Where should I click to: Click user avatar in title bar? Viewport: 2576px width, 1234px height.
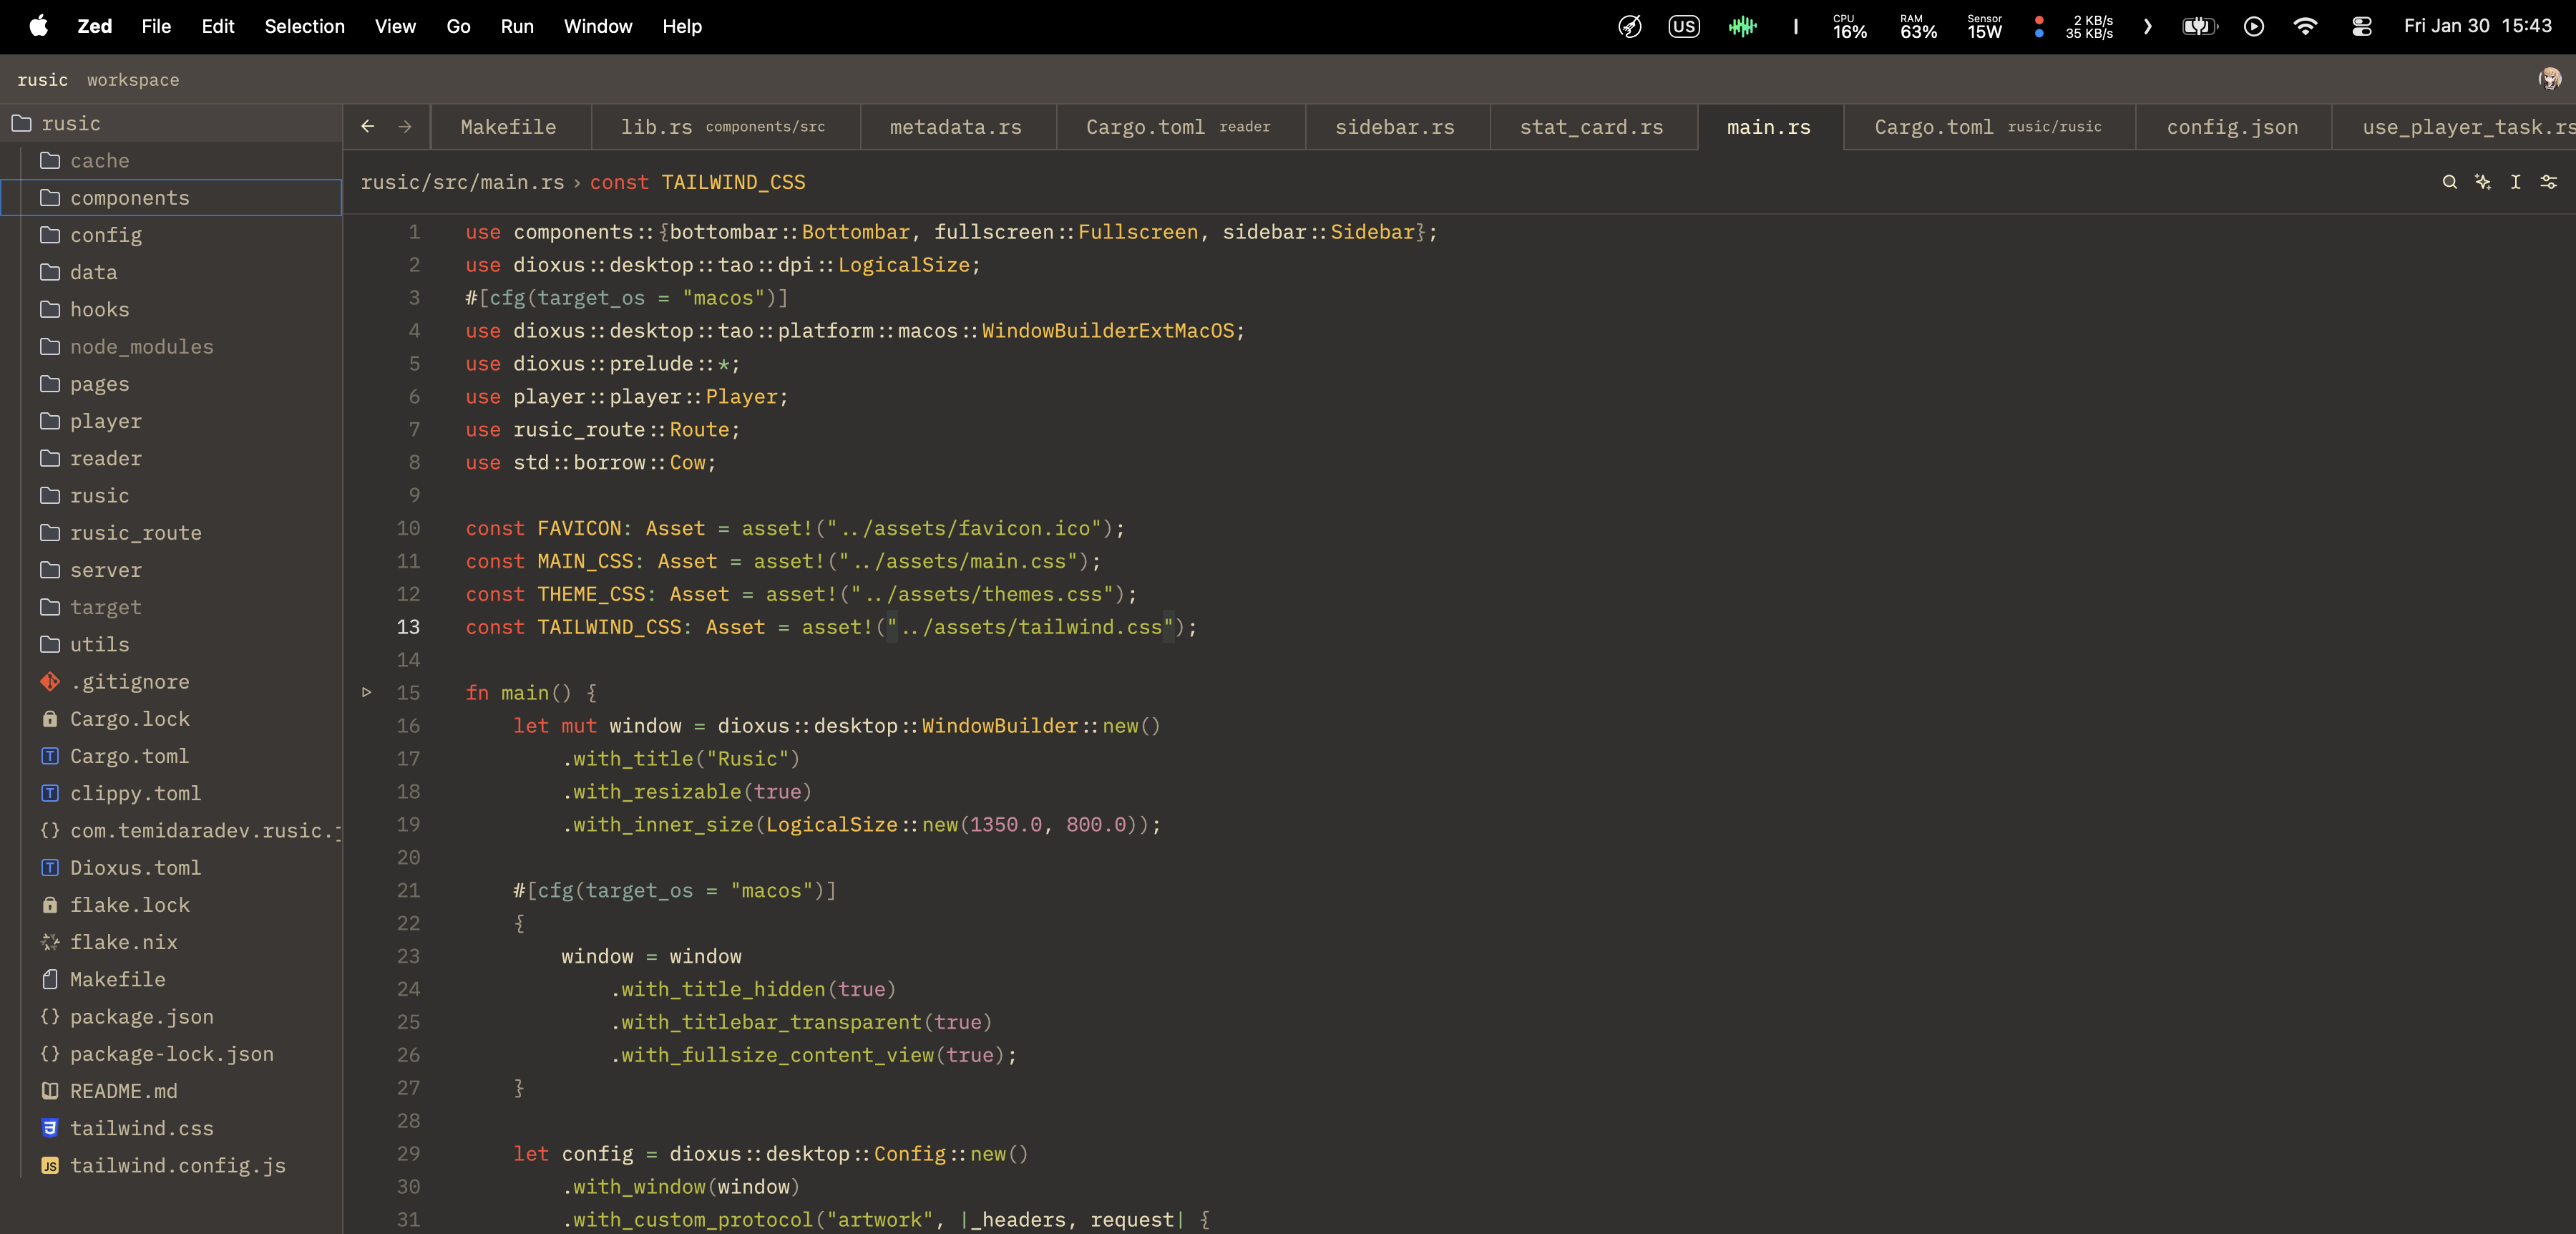[x=2549, y=79]
